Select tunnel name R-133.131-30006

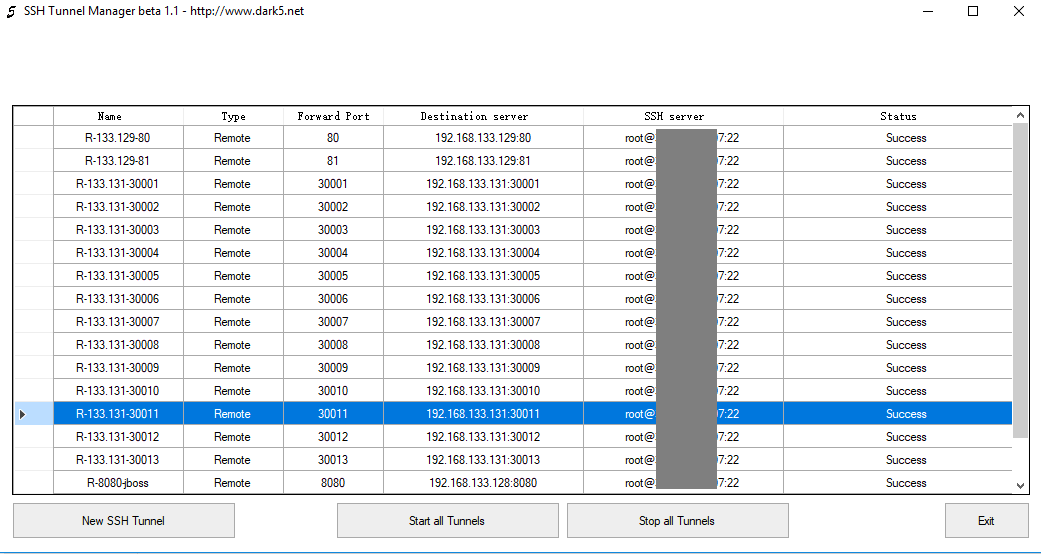118,299
